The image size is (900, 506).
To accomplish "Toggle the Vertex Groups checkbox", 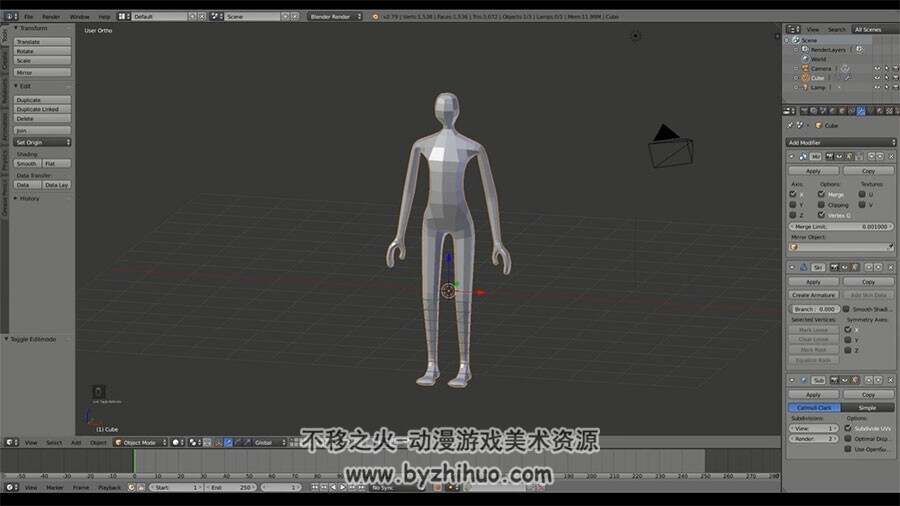I will point(821,215).
